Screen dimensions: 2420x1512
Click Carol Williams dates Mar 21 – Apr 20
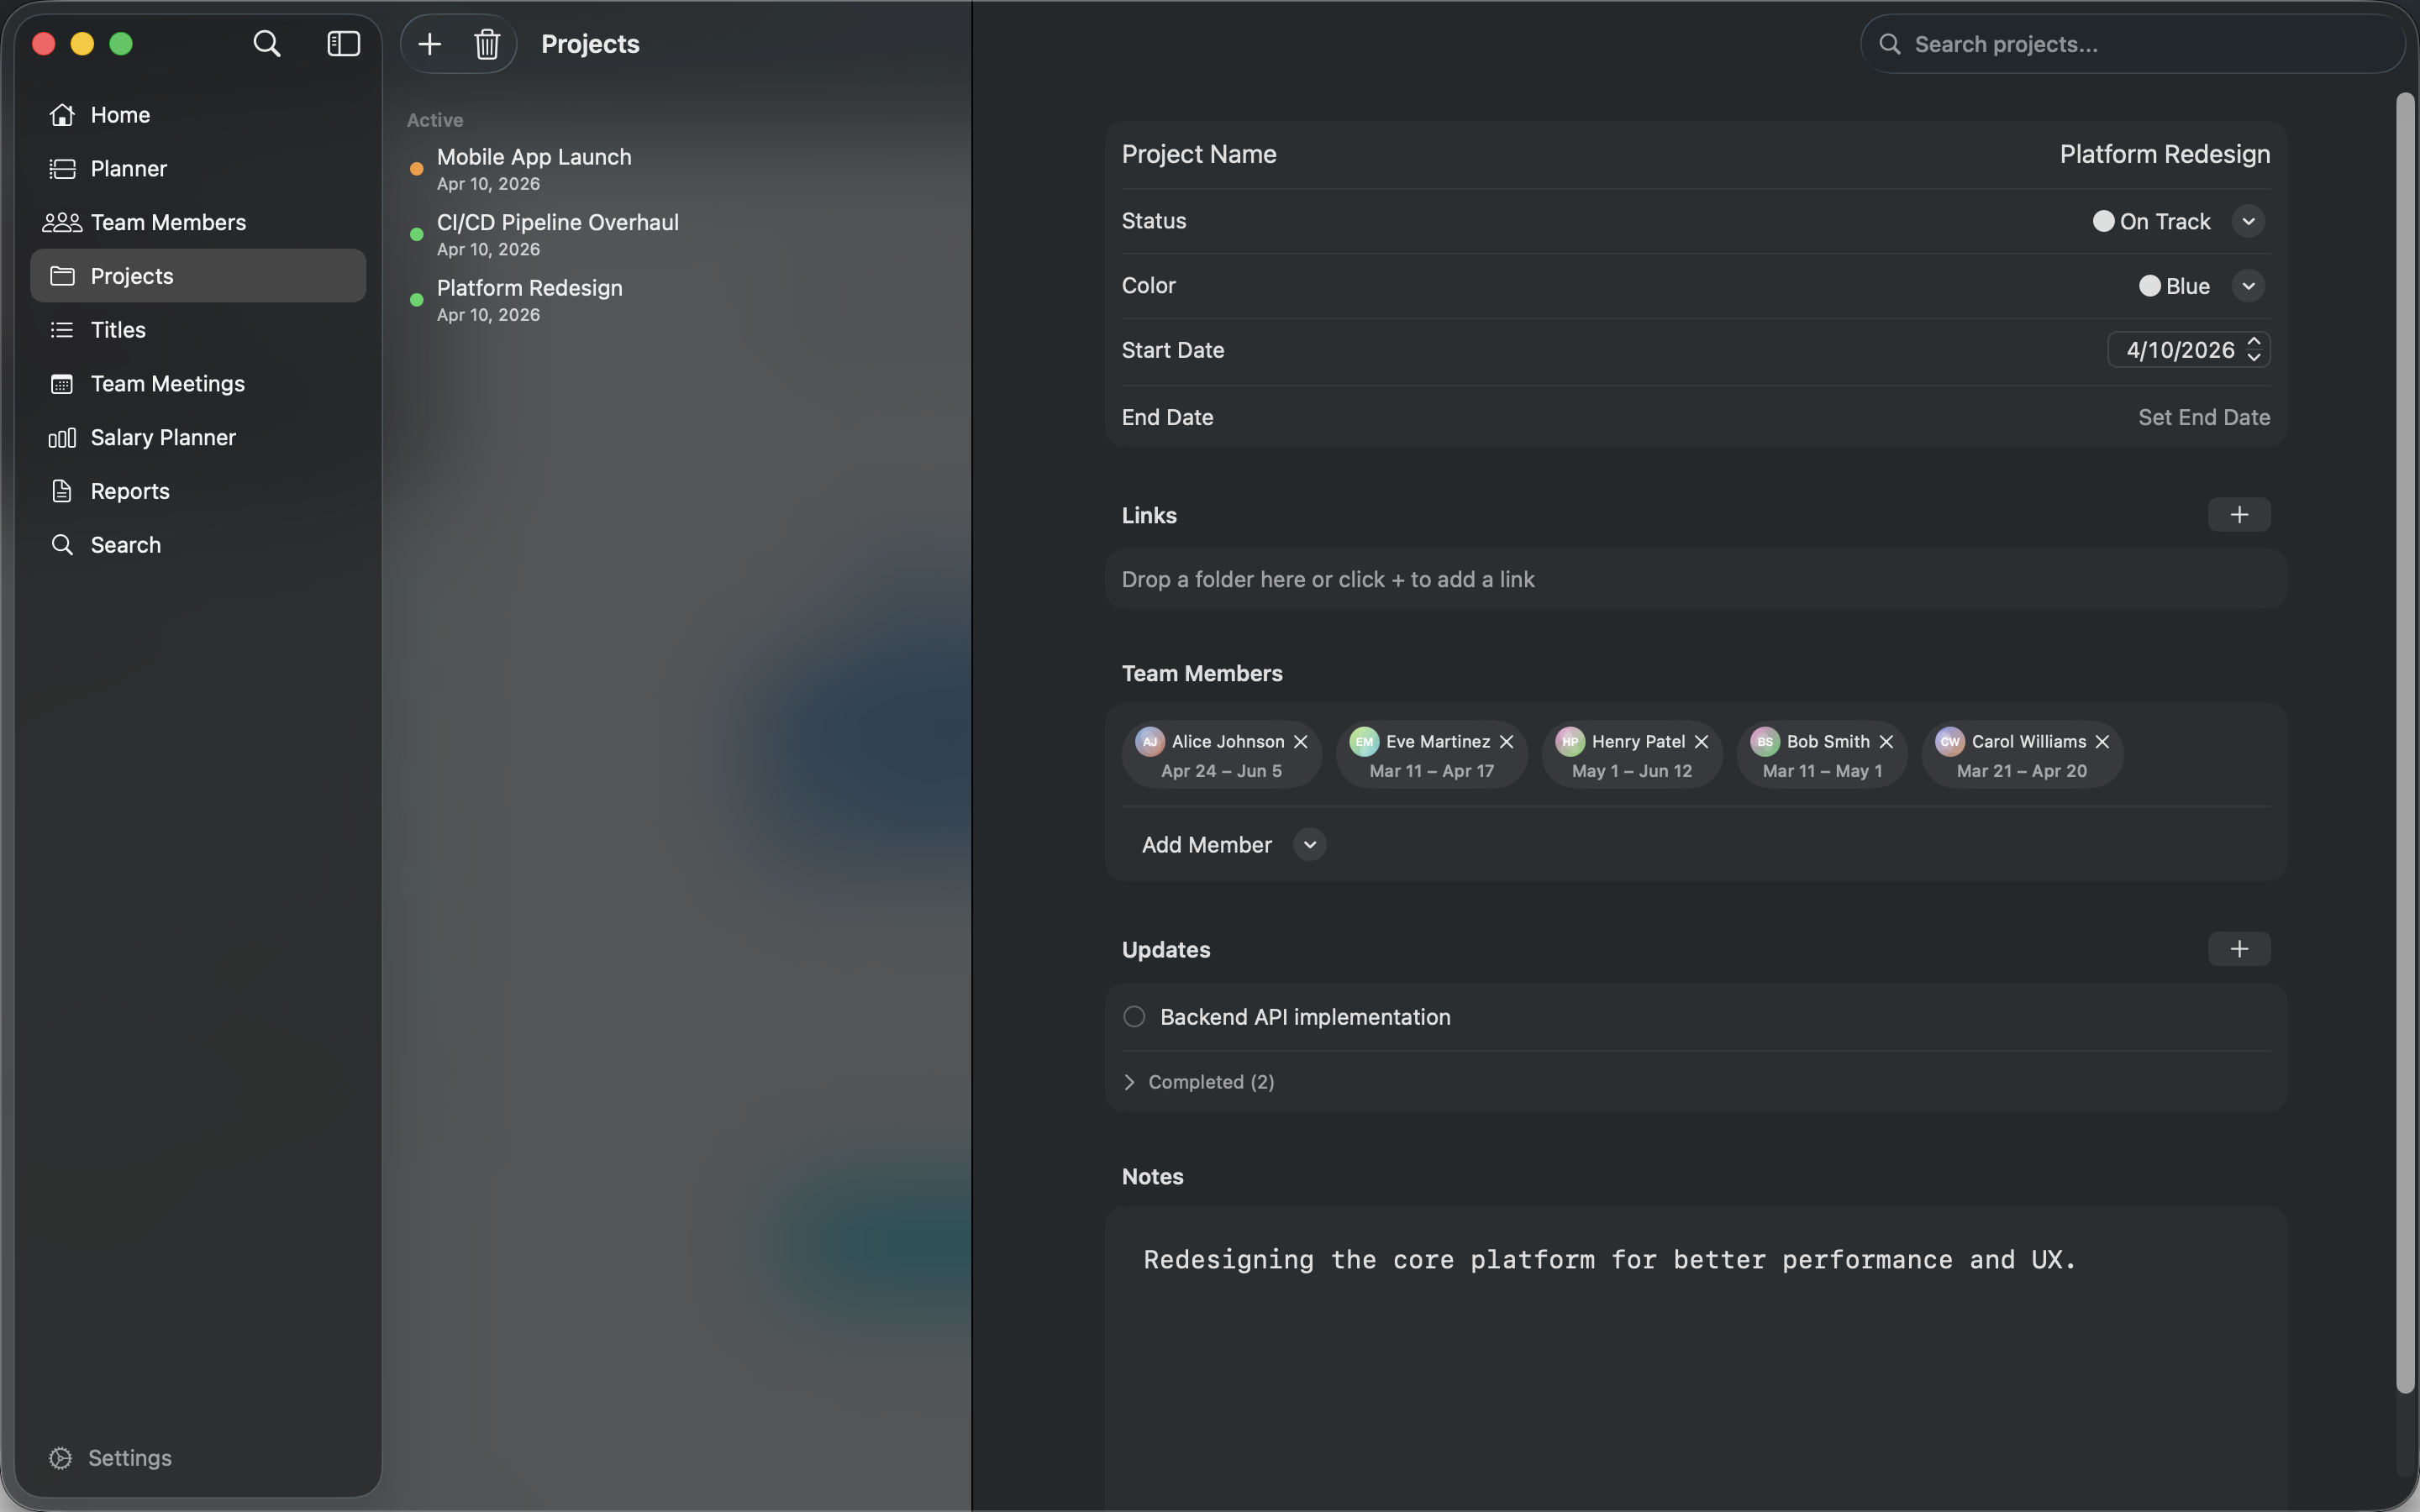[x=2022, y=772]
